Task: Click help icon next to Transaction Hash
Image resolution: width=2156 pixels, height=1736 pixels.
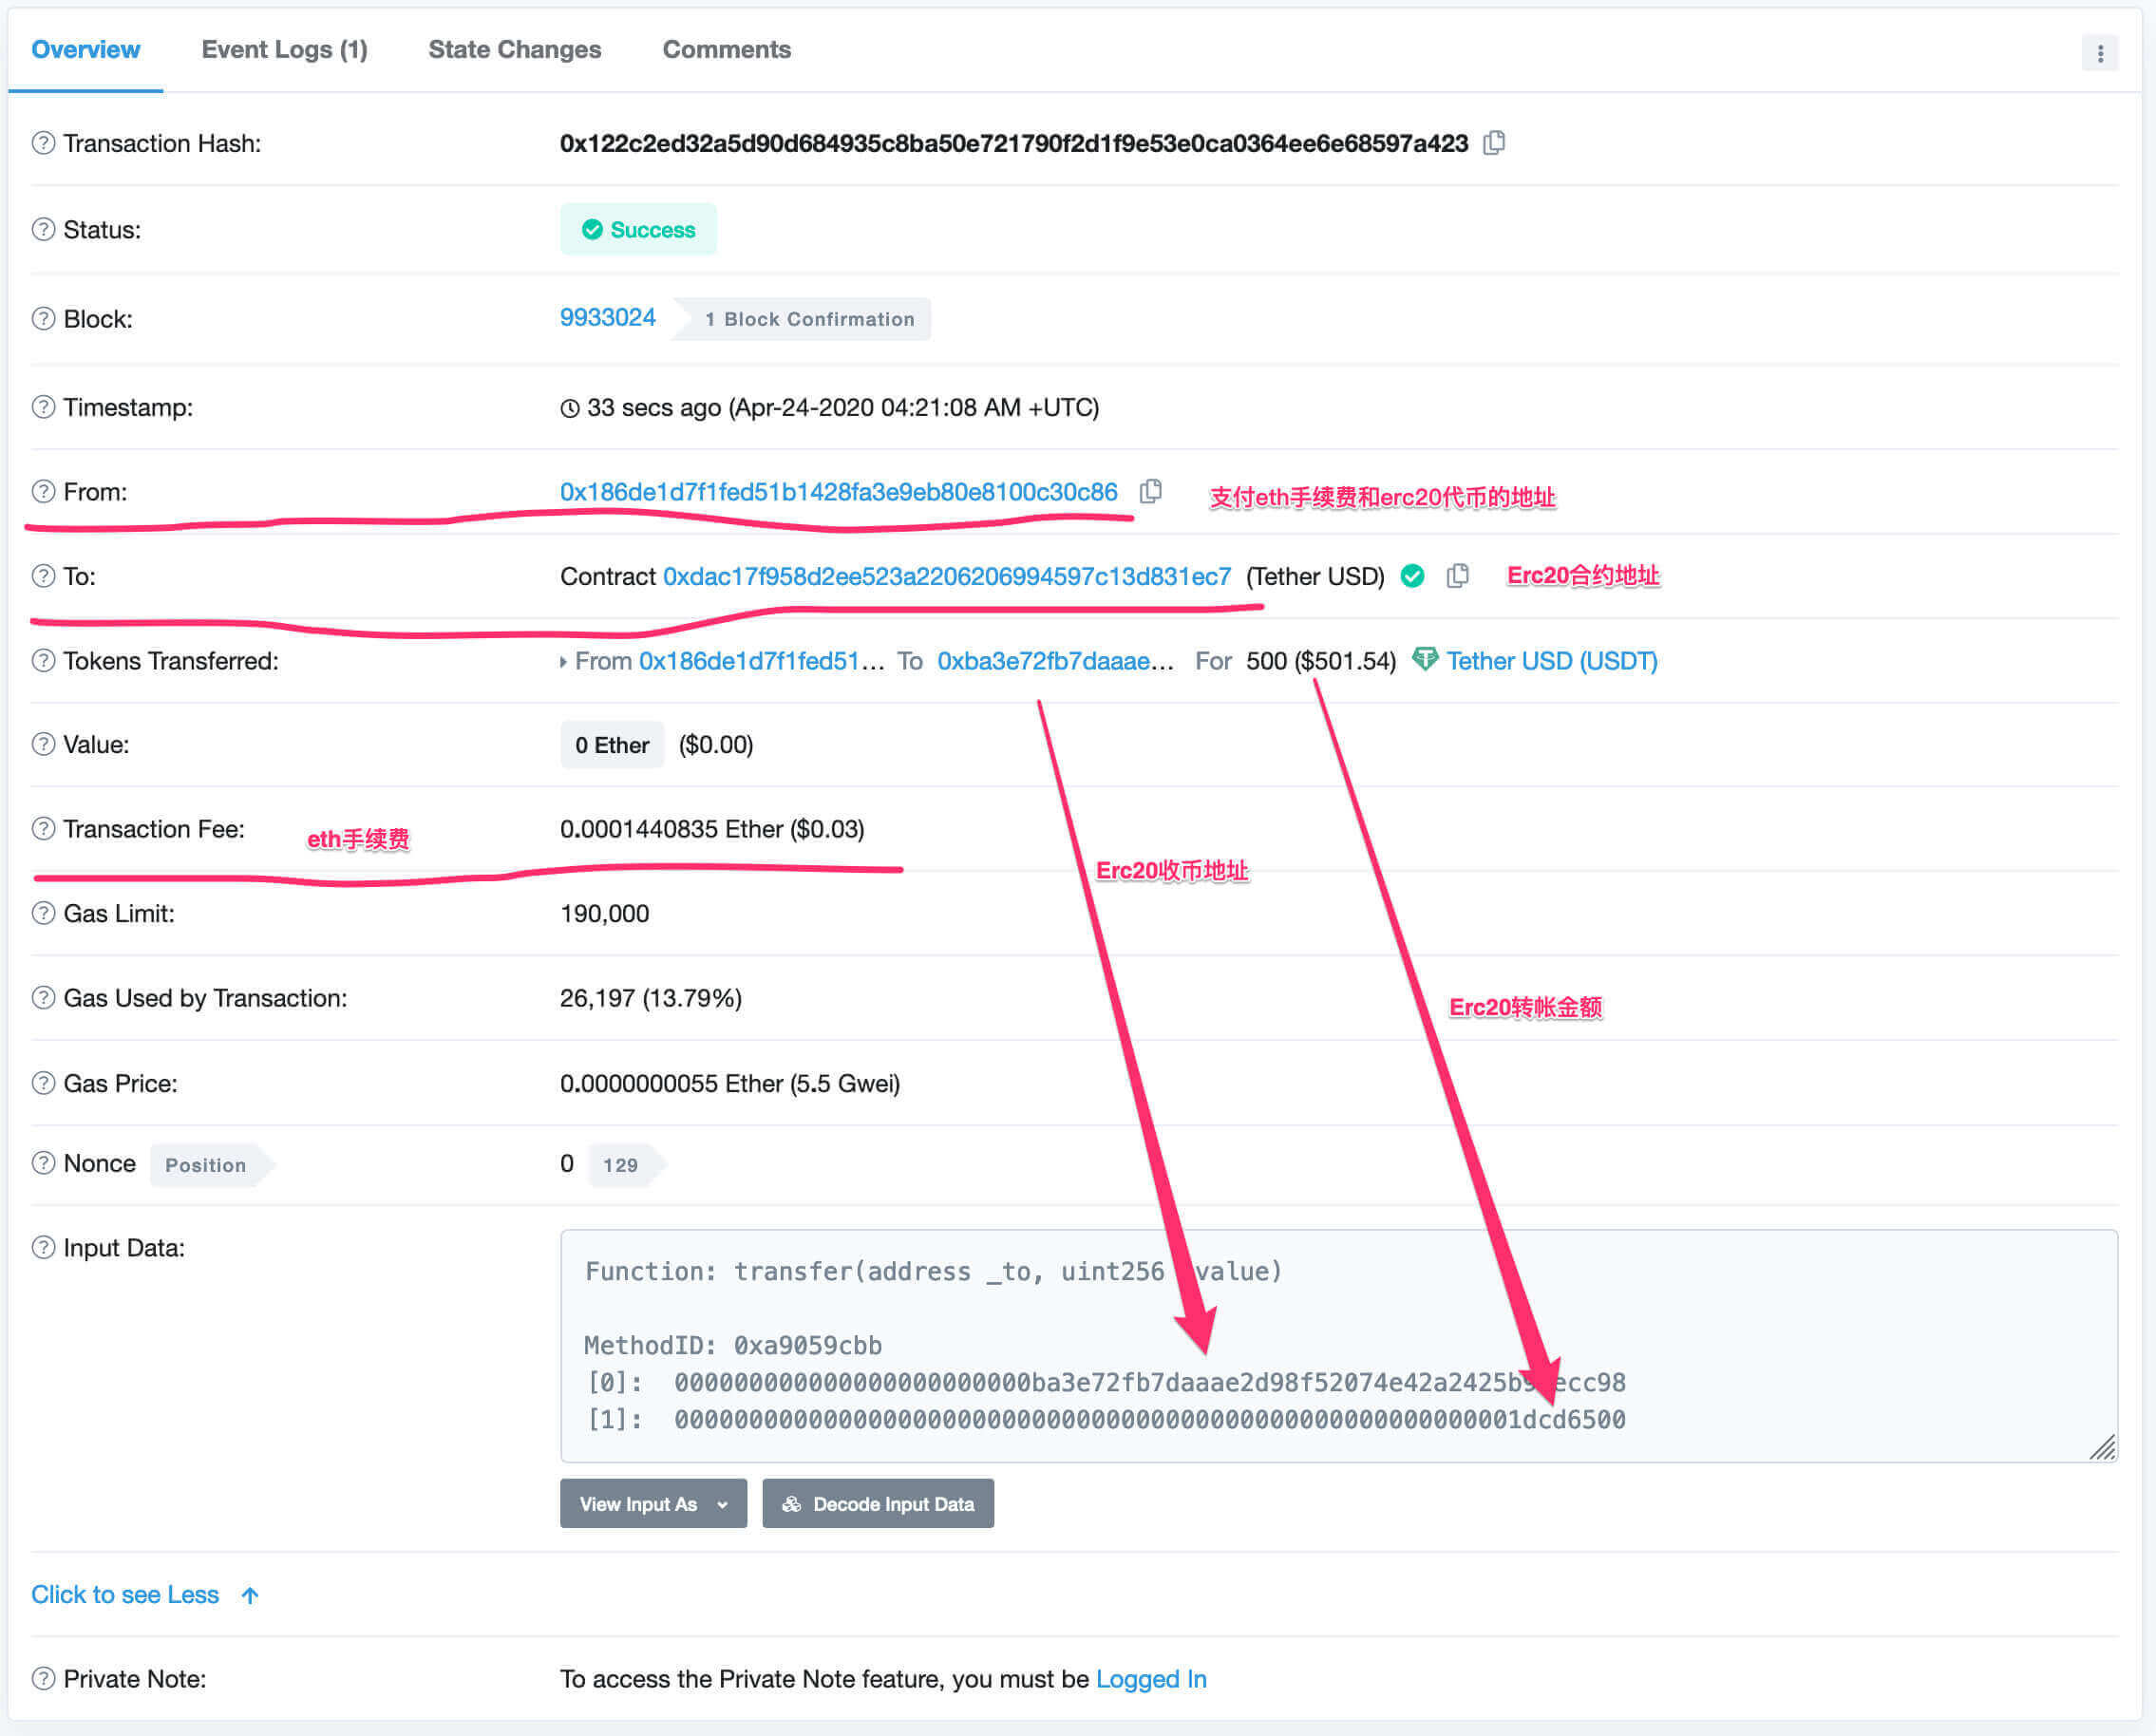Action: point(43,143)
